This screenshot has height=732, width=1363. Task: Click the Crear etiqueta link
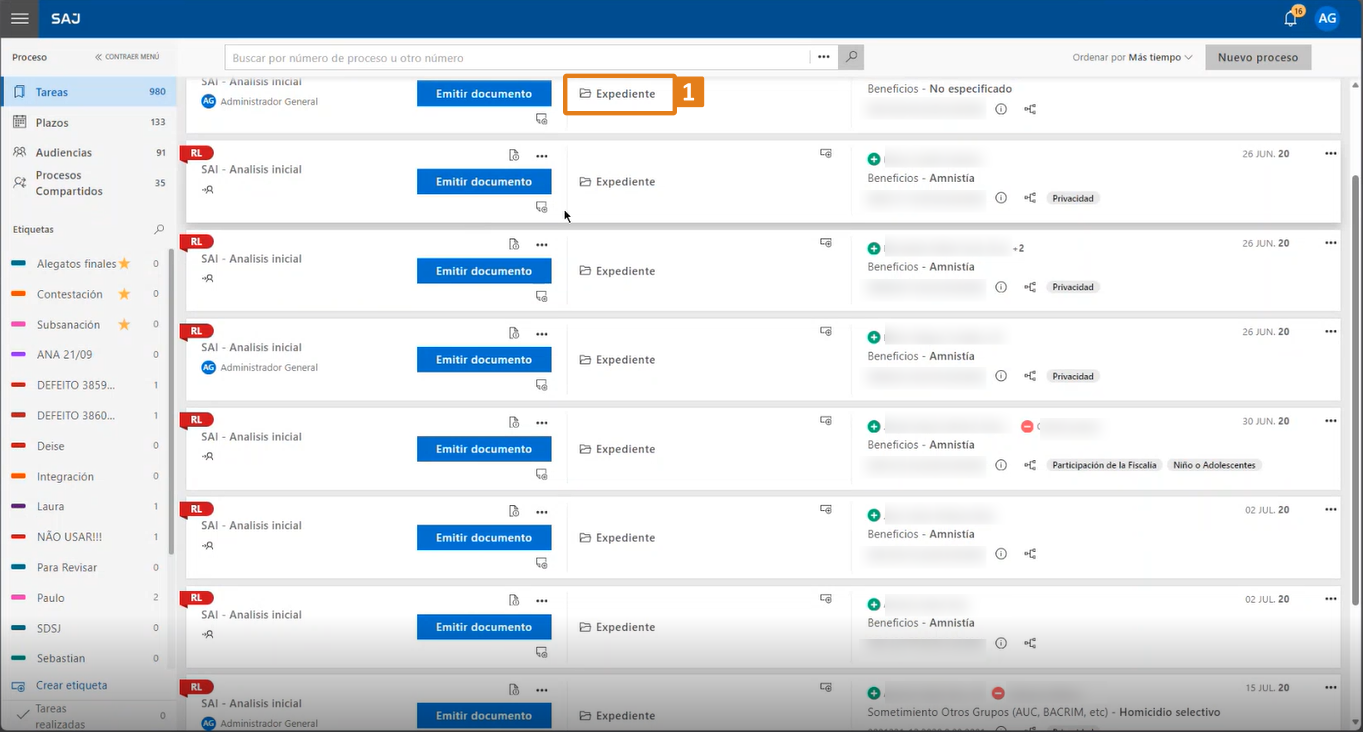coord(71,686)
